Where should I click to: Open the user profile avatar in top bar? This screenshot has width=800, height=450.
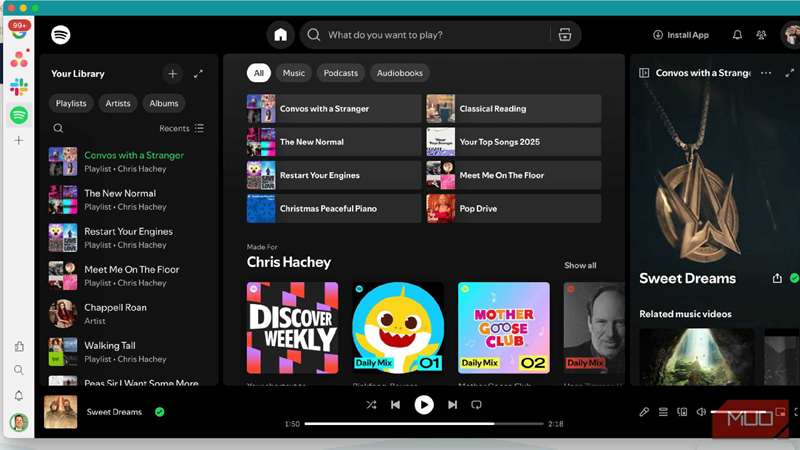[791, 35]
